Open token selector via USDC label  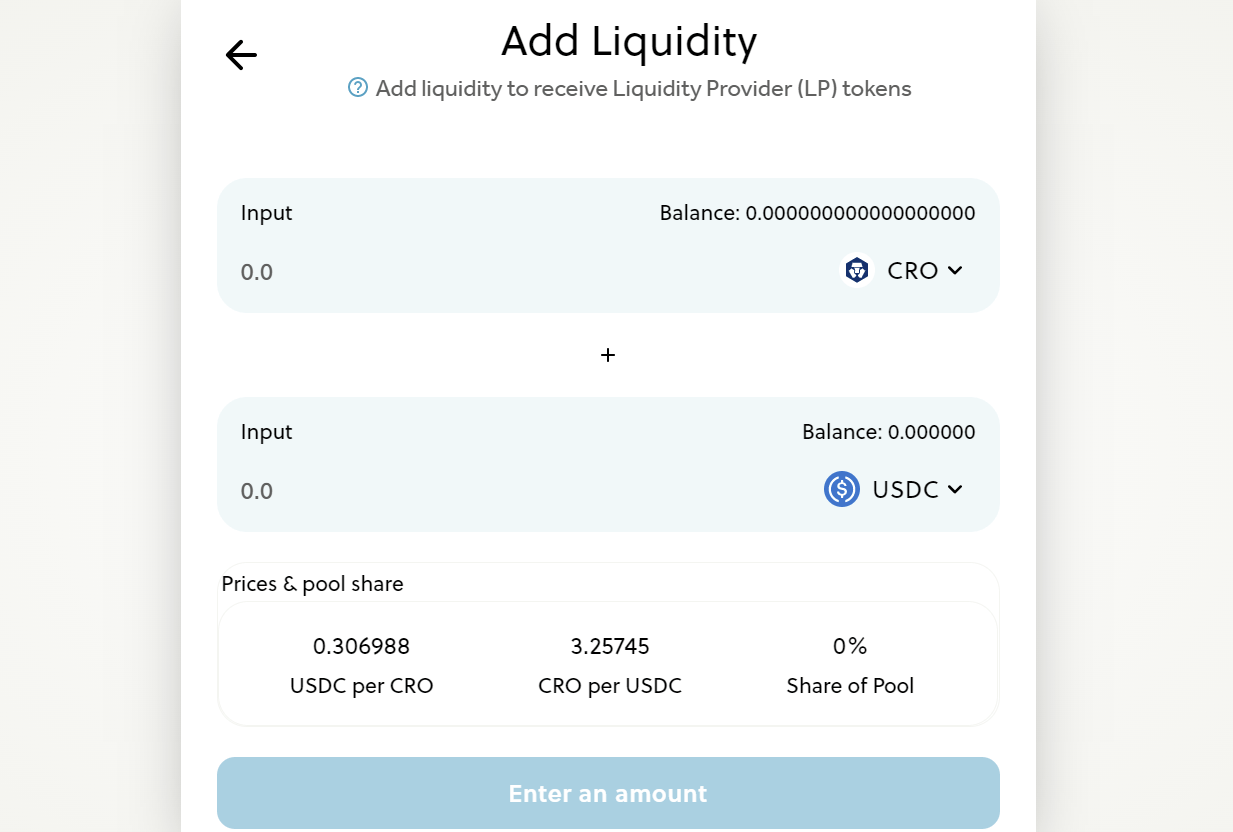[905, 490]
